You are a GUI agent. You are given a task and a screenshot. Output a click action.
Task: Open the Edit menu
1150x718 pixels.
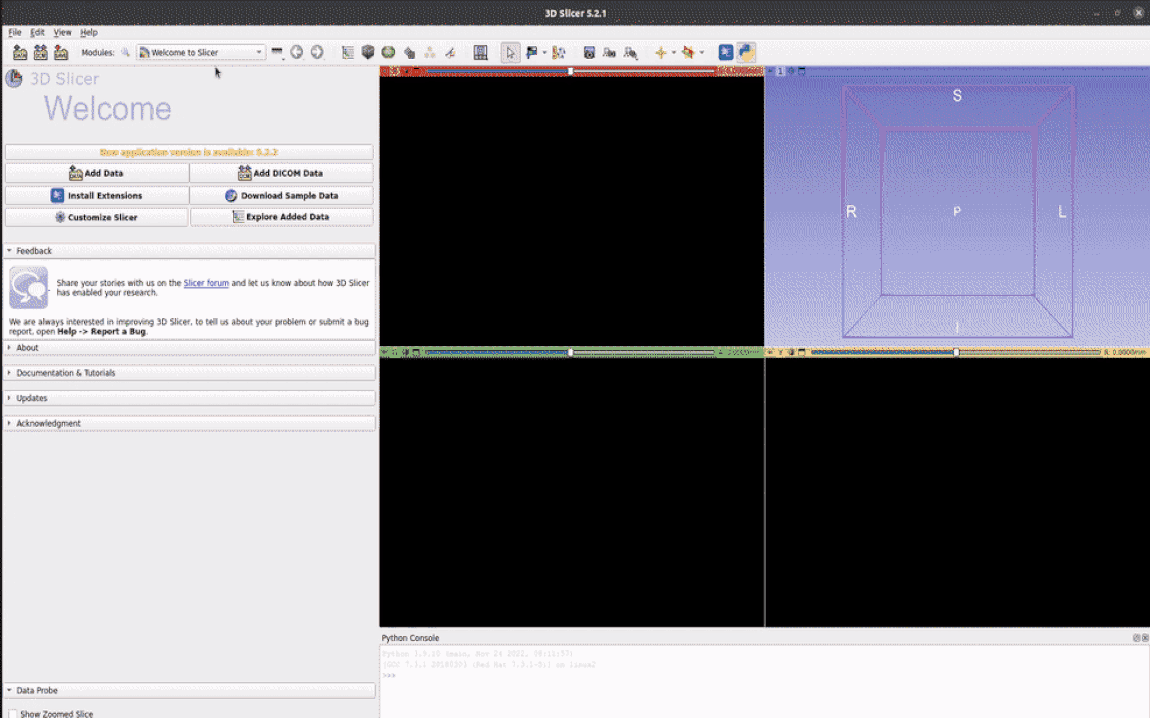pyautogui.click(x=37, y=32)
